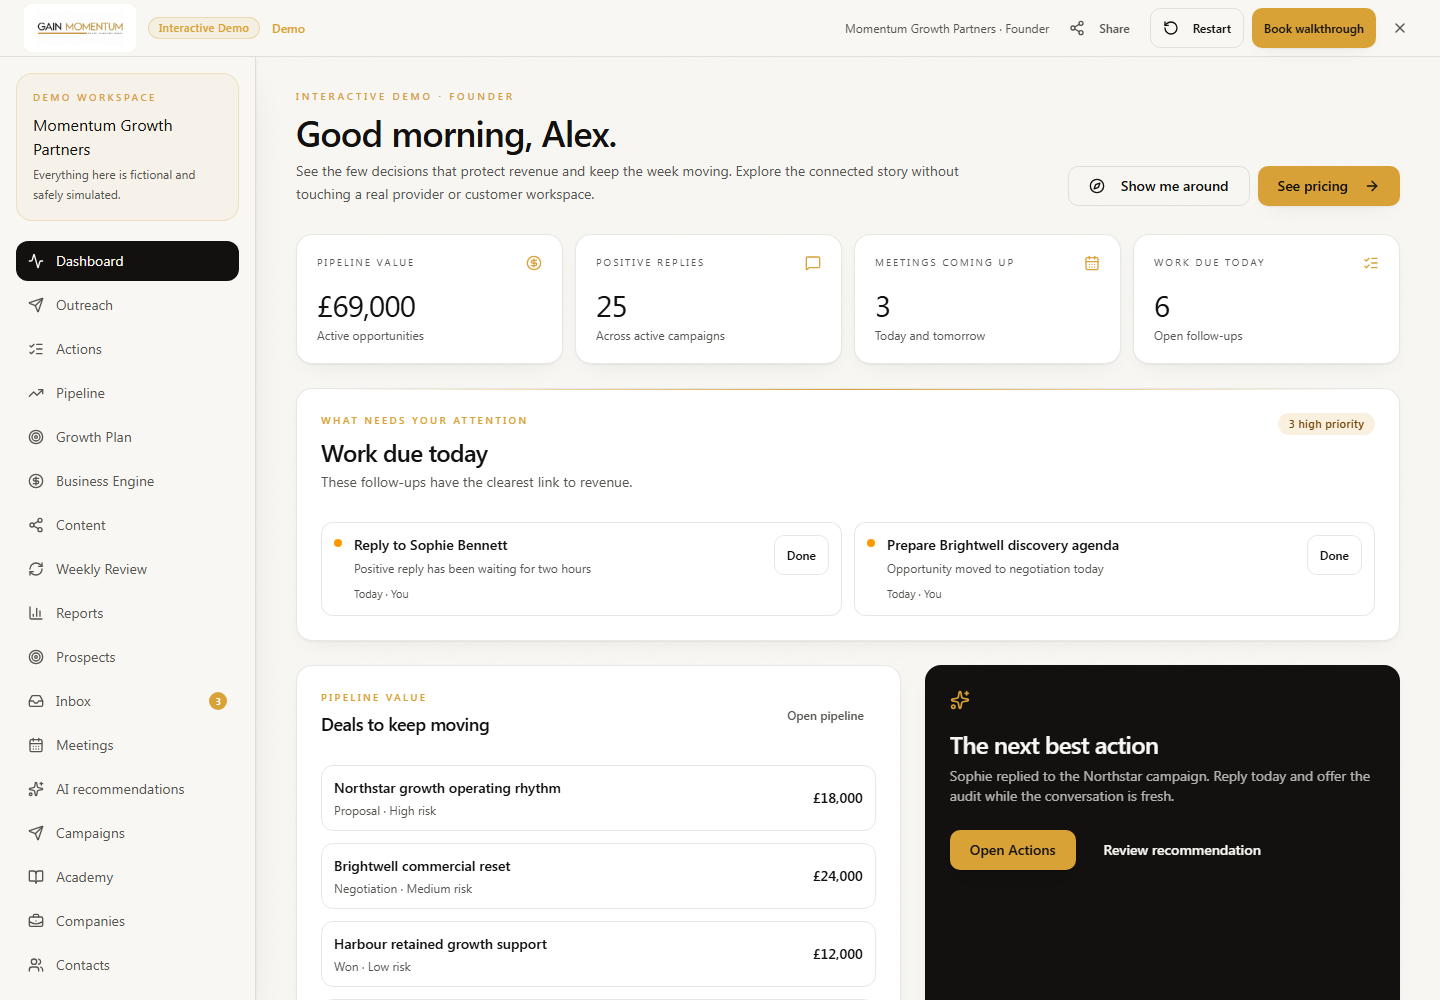Viewport: 1440px width, 1000px height.
Task: Click the Reports bar chart icon
Action: point(36,613)
